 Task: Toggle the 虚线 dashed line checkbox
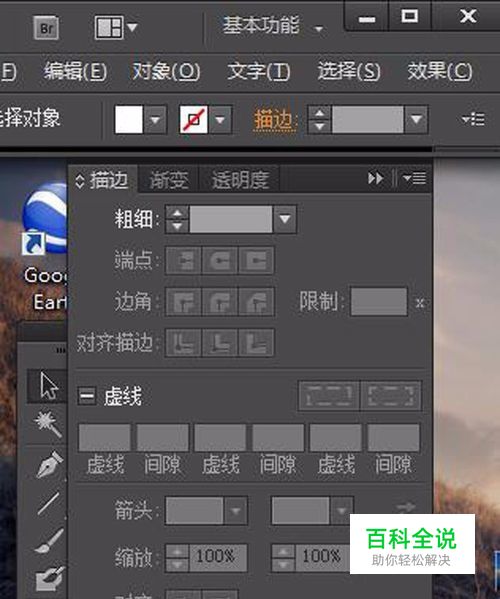(x=87, y=396)
